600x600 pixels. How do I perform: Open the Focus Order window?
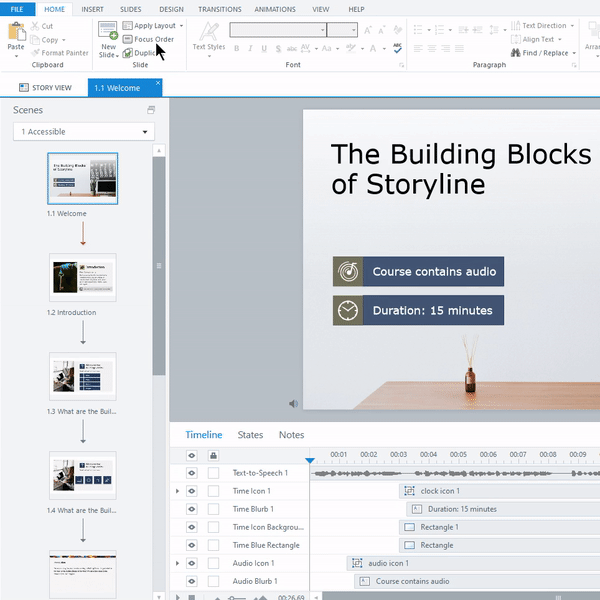coord(148,39)
